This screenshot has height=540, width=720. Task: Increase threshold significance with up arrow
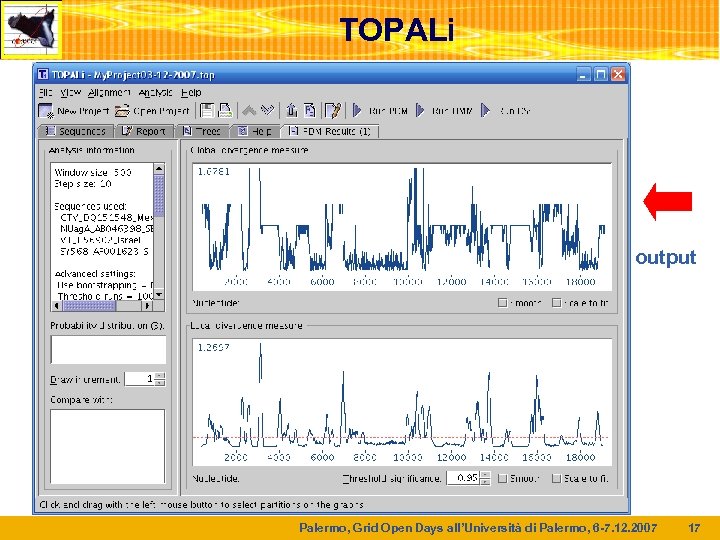point(485,475)
